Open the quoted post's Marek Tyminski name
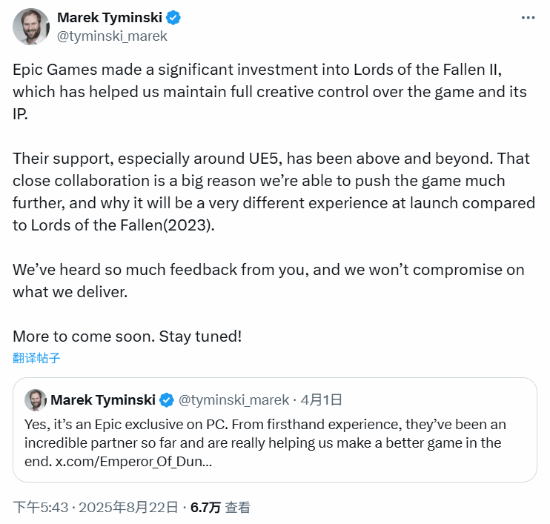The width and height of the screenshot is (550, 524). click(x=103, y=400)
